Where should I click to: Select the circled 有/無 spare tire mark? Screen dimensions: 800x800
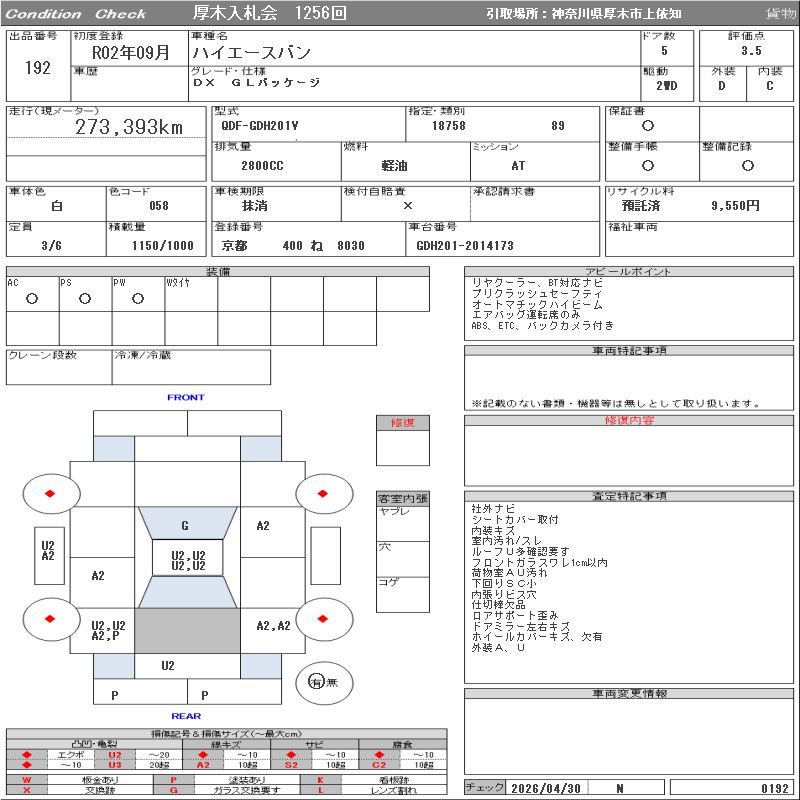(x=317, y=682)
